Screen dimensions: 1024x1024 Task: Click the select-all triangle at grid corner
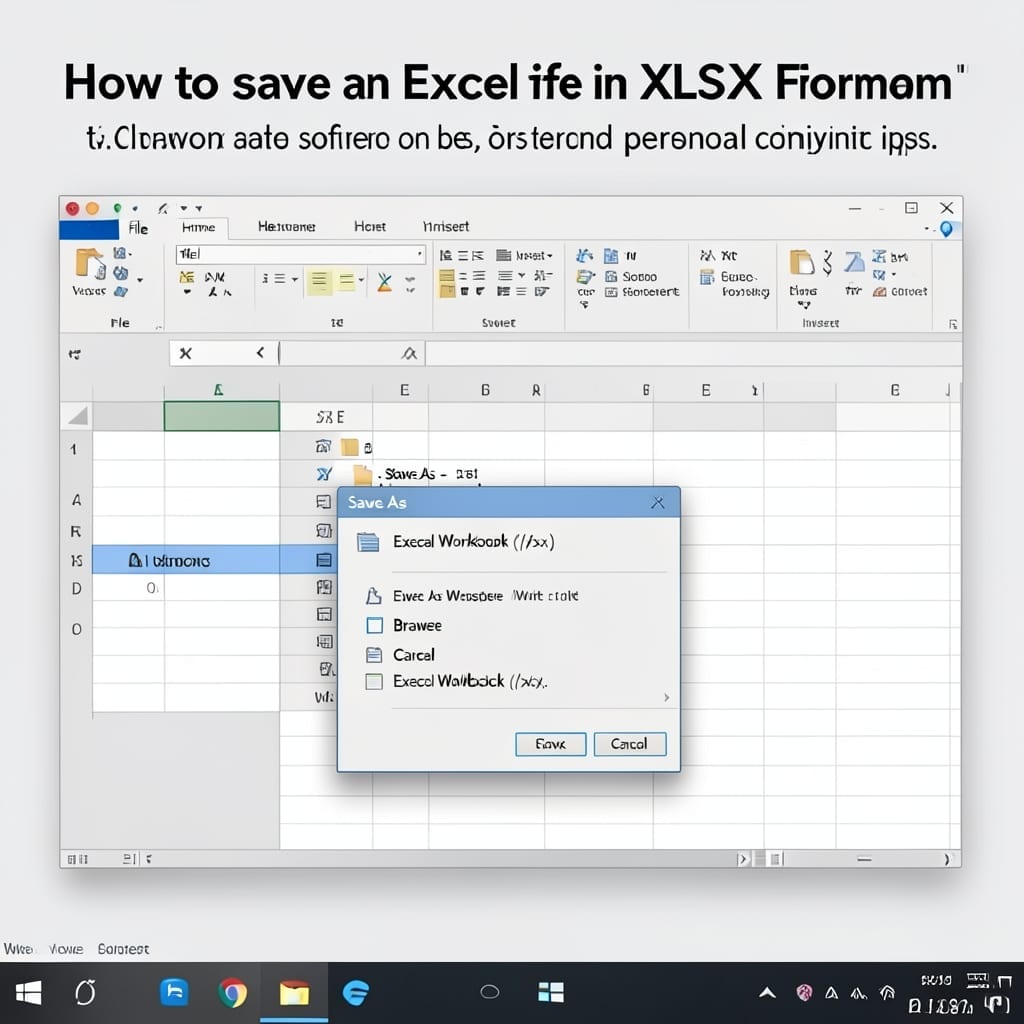click(78, 416)
